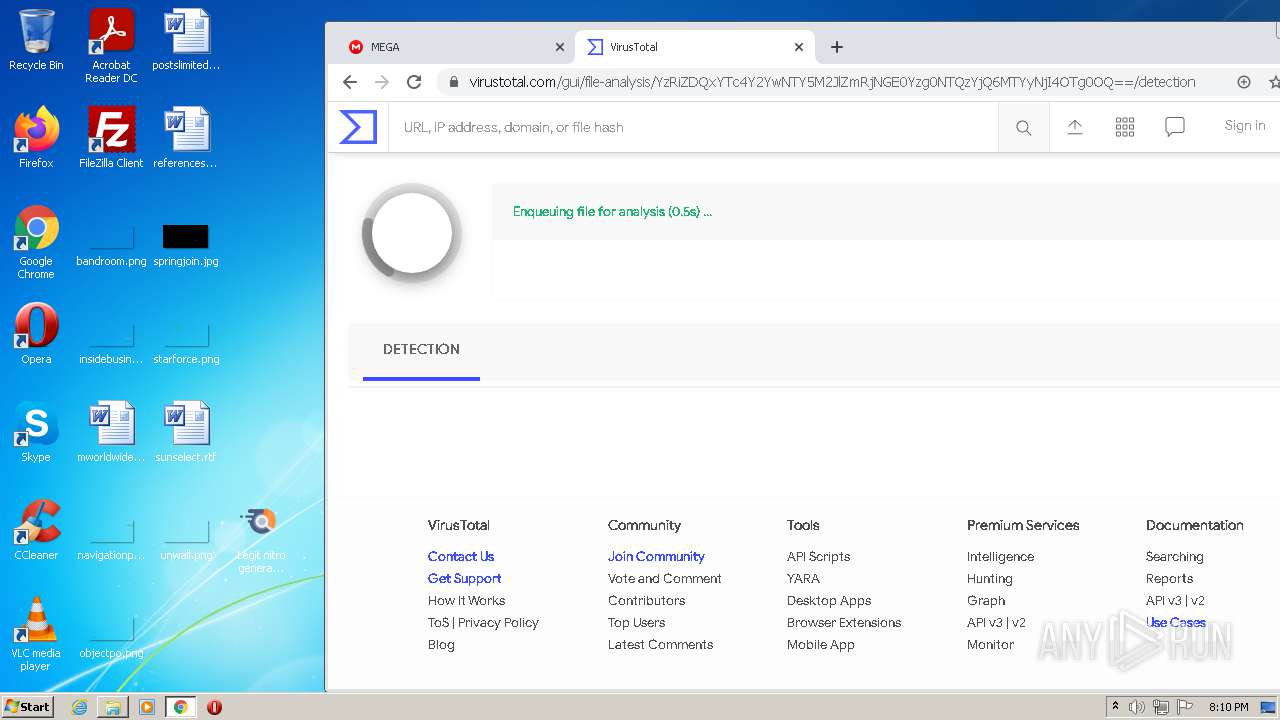Screen dimensions: 1280x720
Task: Click the volume icon in system tray
Action: [x=1137, y=707]
